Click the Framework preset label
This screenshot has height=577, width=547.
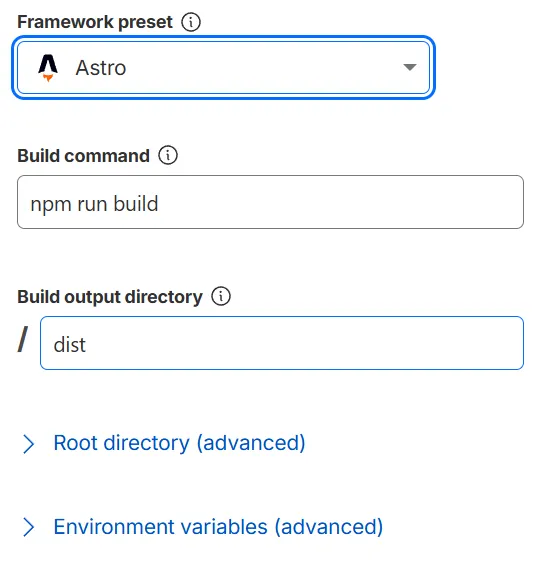tap(95, 22)
